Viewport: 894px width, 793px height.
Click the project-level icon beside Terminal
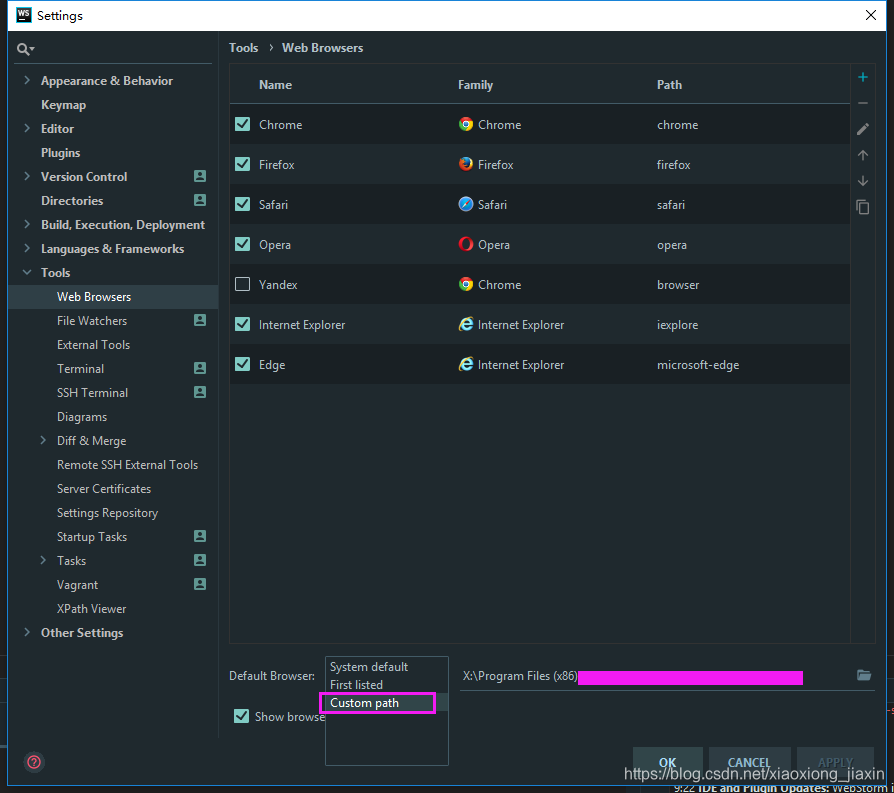click(200, 368)
